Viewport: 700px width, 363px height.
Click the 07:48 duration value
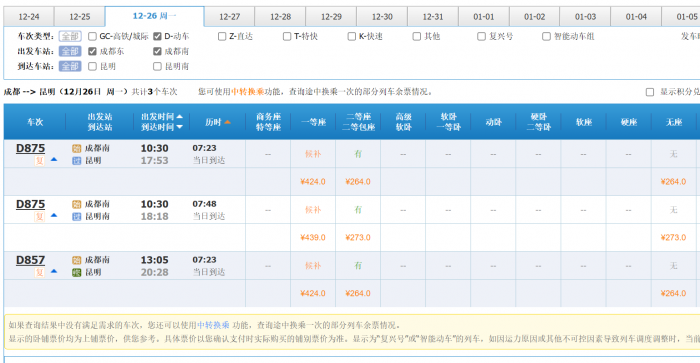coord(204,204)
